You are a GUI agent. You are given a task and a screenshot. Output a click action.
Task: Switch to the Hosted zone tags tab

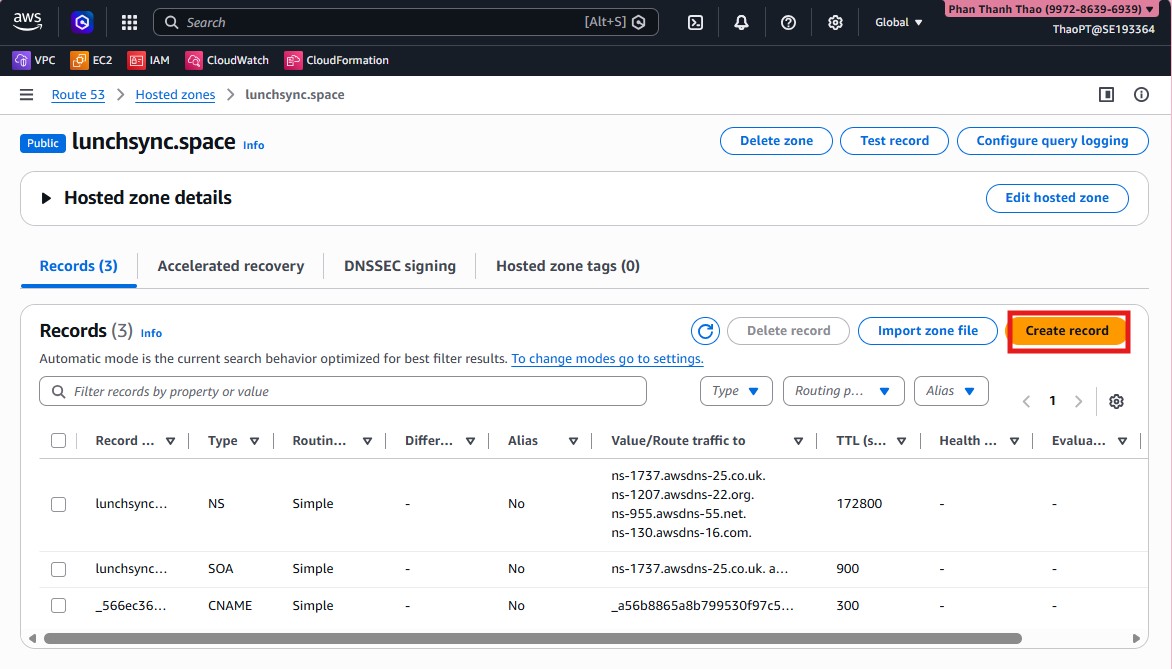pos(567,266)
